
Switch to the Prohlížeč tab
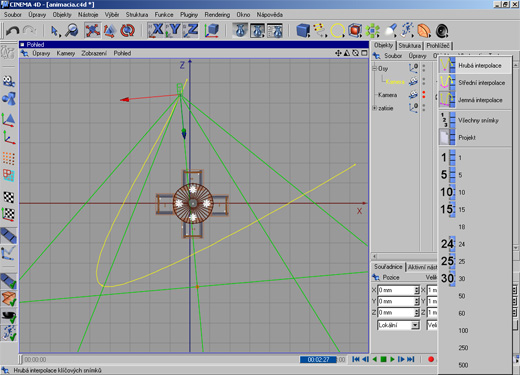(x=438, y=46)
